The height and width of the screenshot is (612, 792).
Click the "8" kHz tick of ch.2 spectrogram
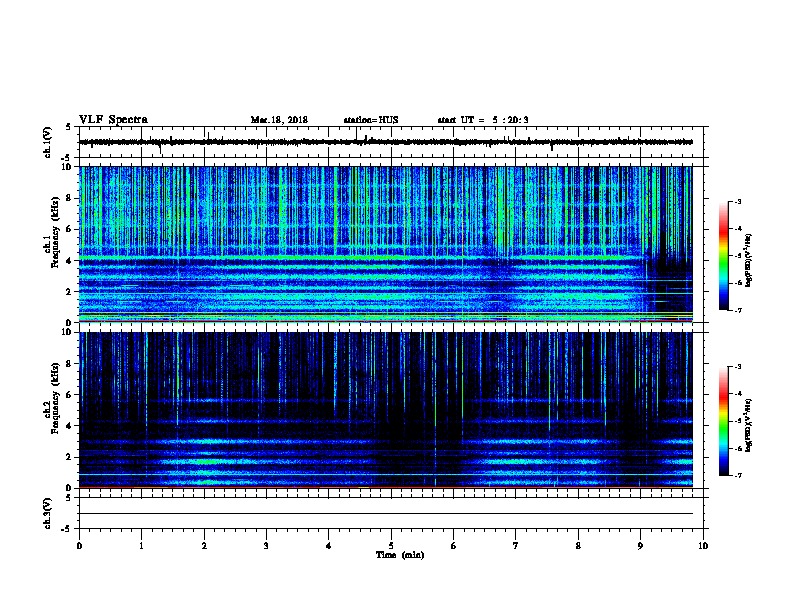71,364
